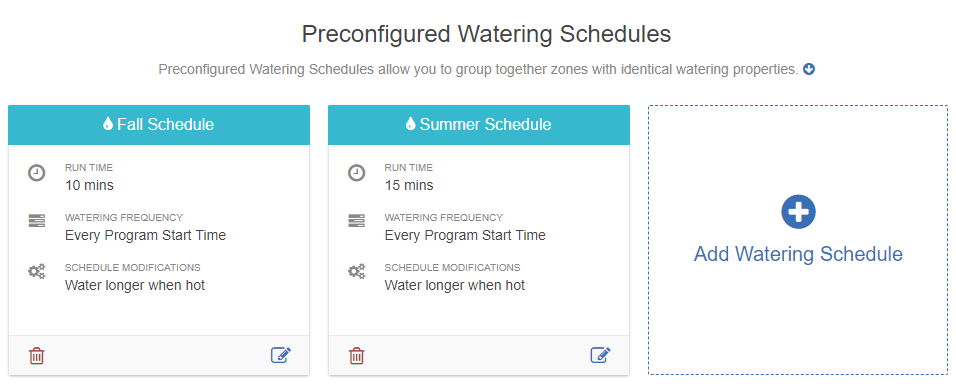This screenshot has height=384, width=956.
Task: Select the Summer Schedule card header
Action: coord(479,125)
